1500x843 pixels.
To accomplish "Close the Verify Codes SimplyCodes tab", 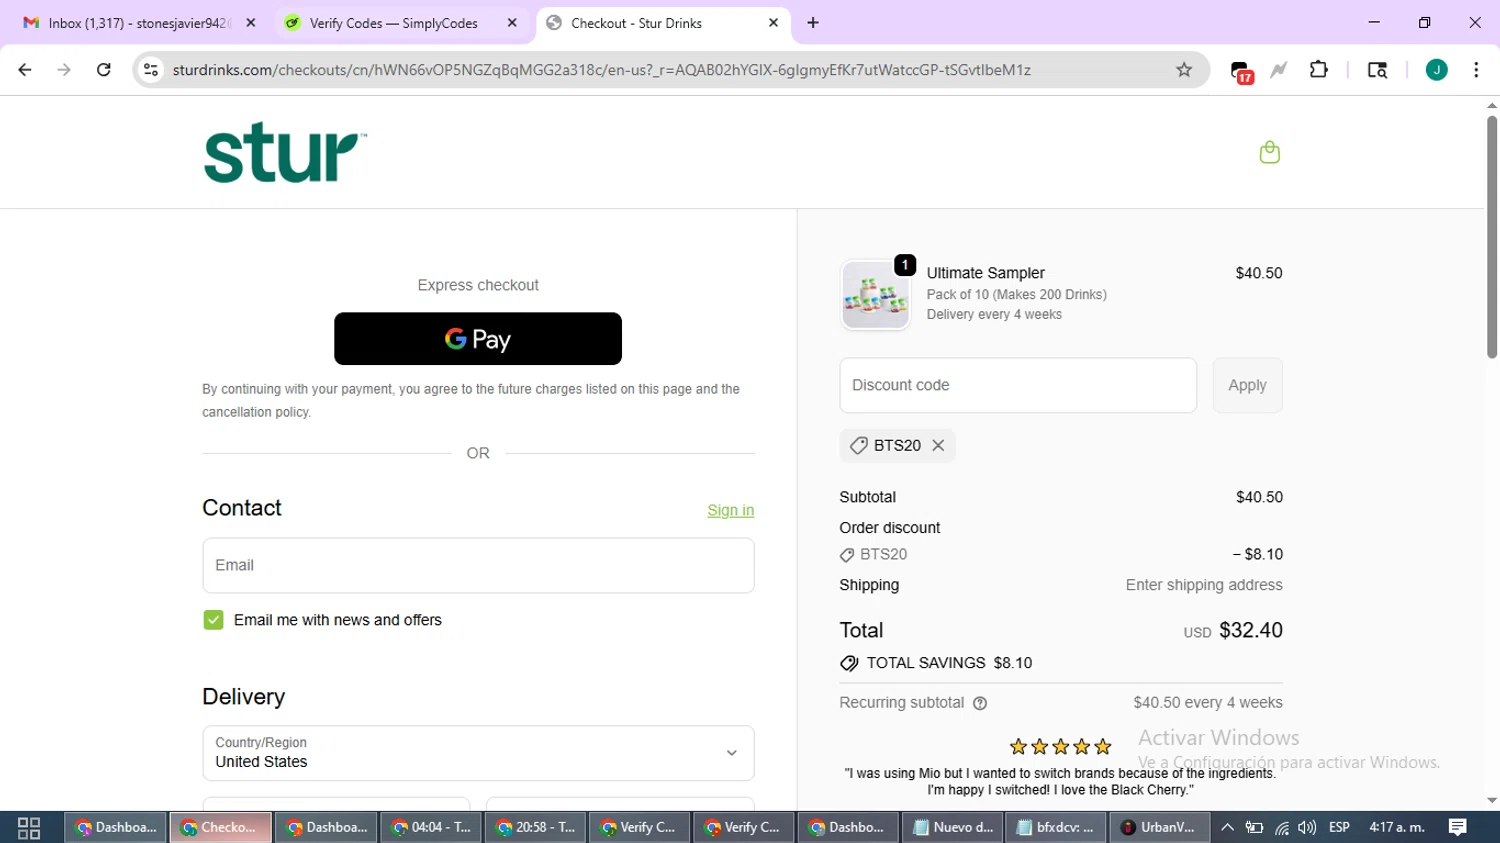I will pos(512,23).
